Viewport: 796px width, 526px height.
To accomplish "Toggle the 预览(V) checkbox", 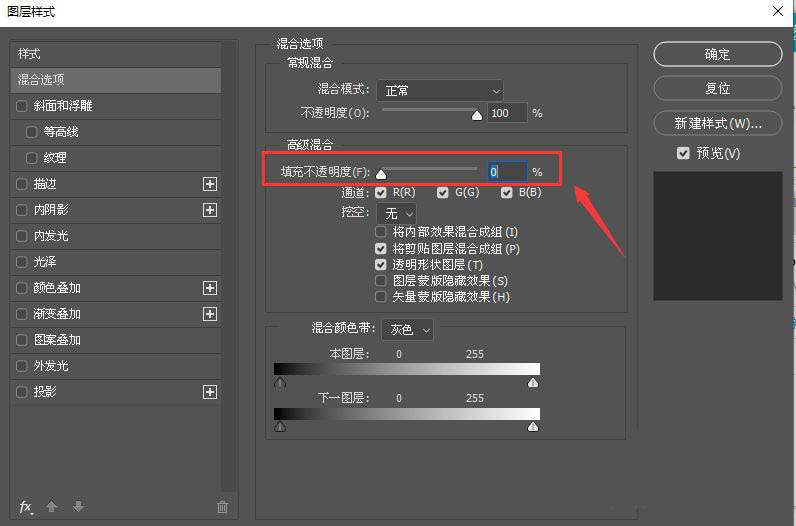I will coord(683,153).
